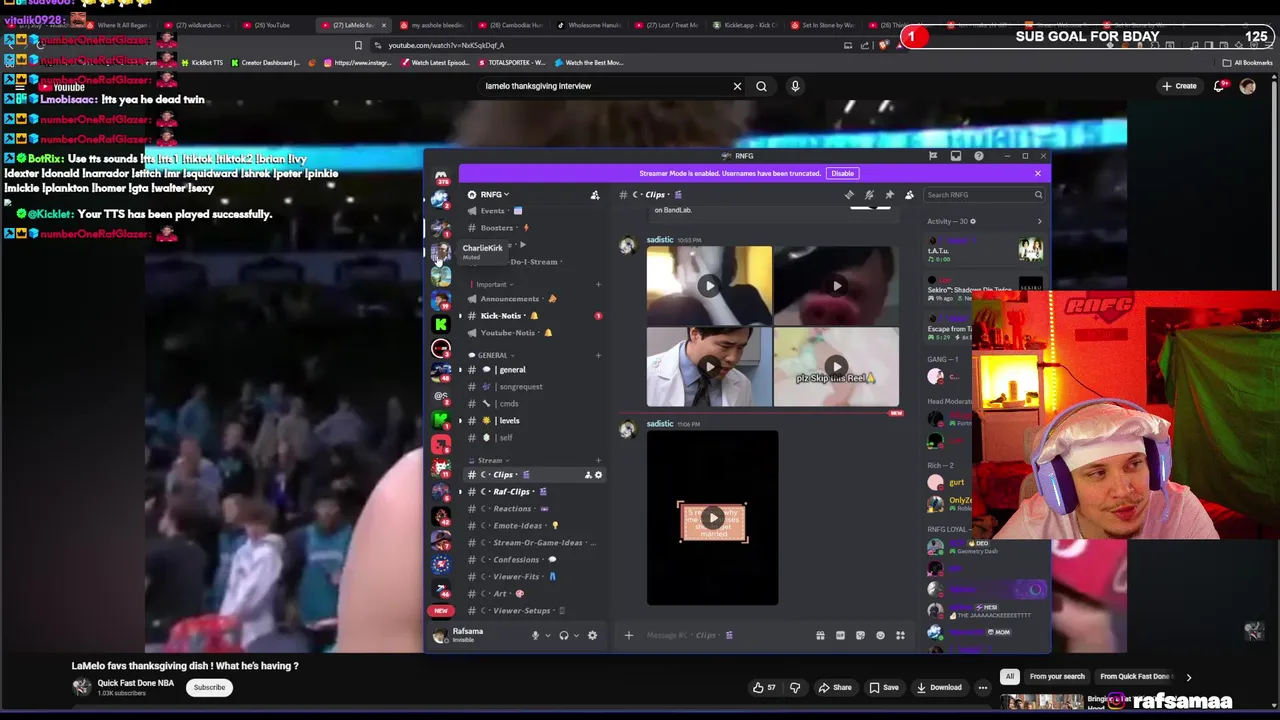Toggle the member list icon
Image resolution: width=1280 pixels, height=720 pixels.
click(x=909, y=195)
